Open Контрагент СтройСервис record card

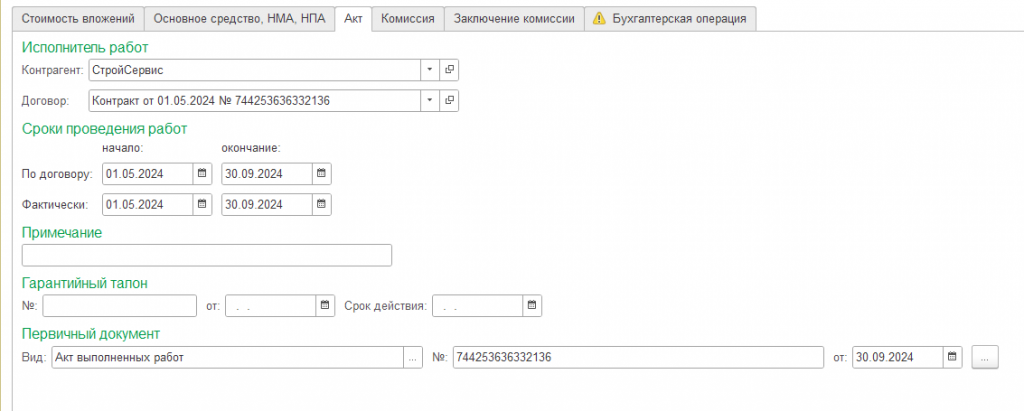[449, 69]
